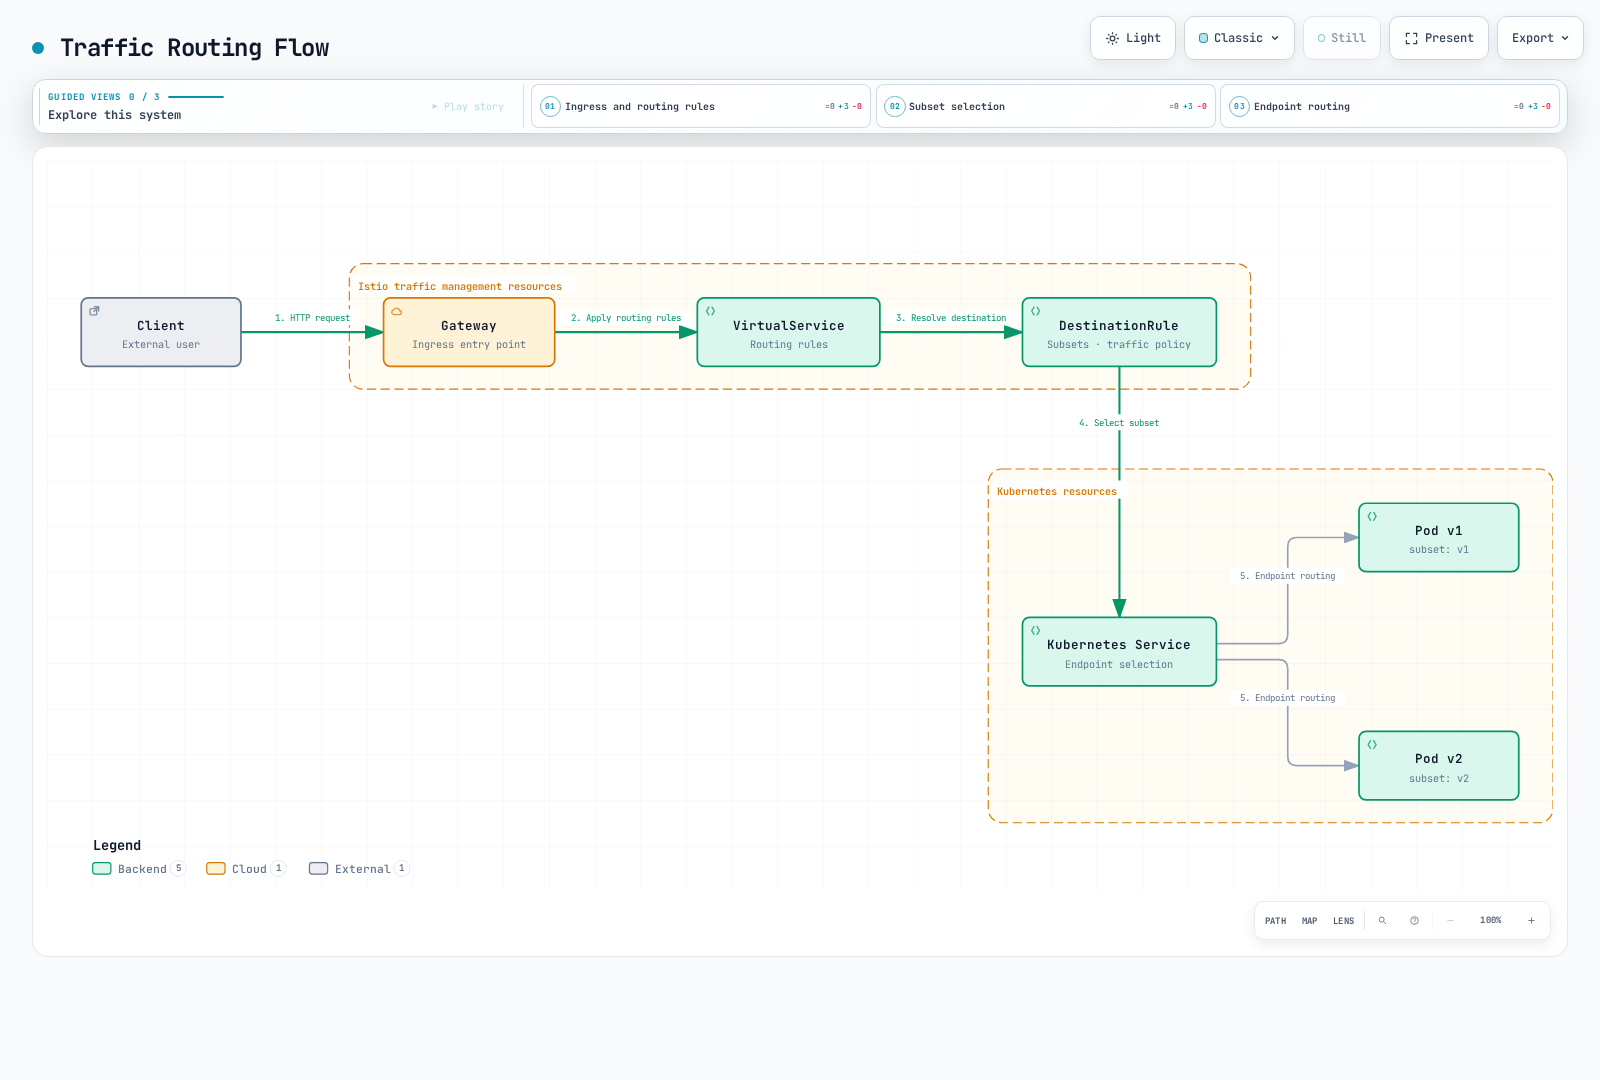Select the 'Subsets · traffic policy' subtitle
This screenshot has width=1600, height=1080.
1119,345
